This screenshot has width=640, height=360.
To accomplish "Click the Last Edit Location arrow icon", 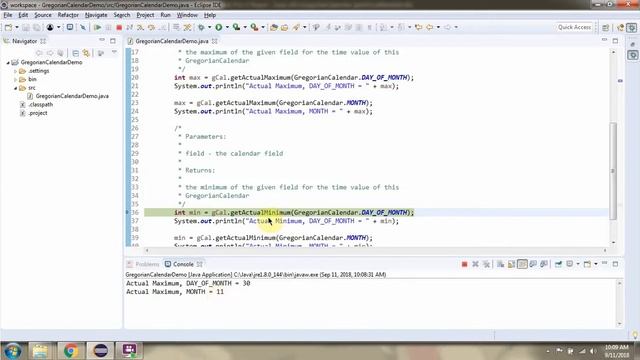I will 418,27.
